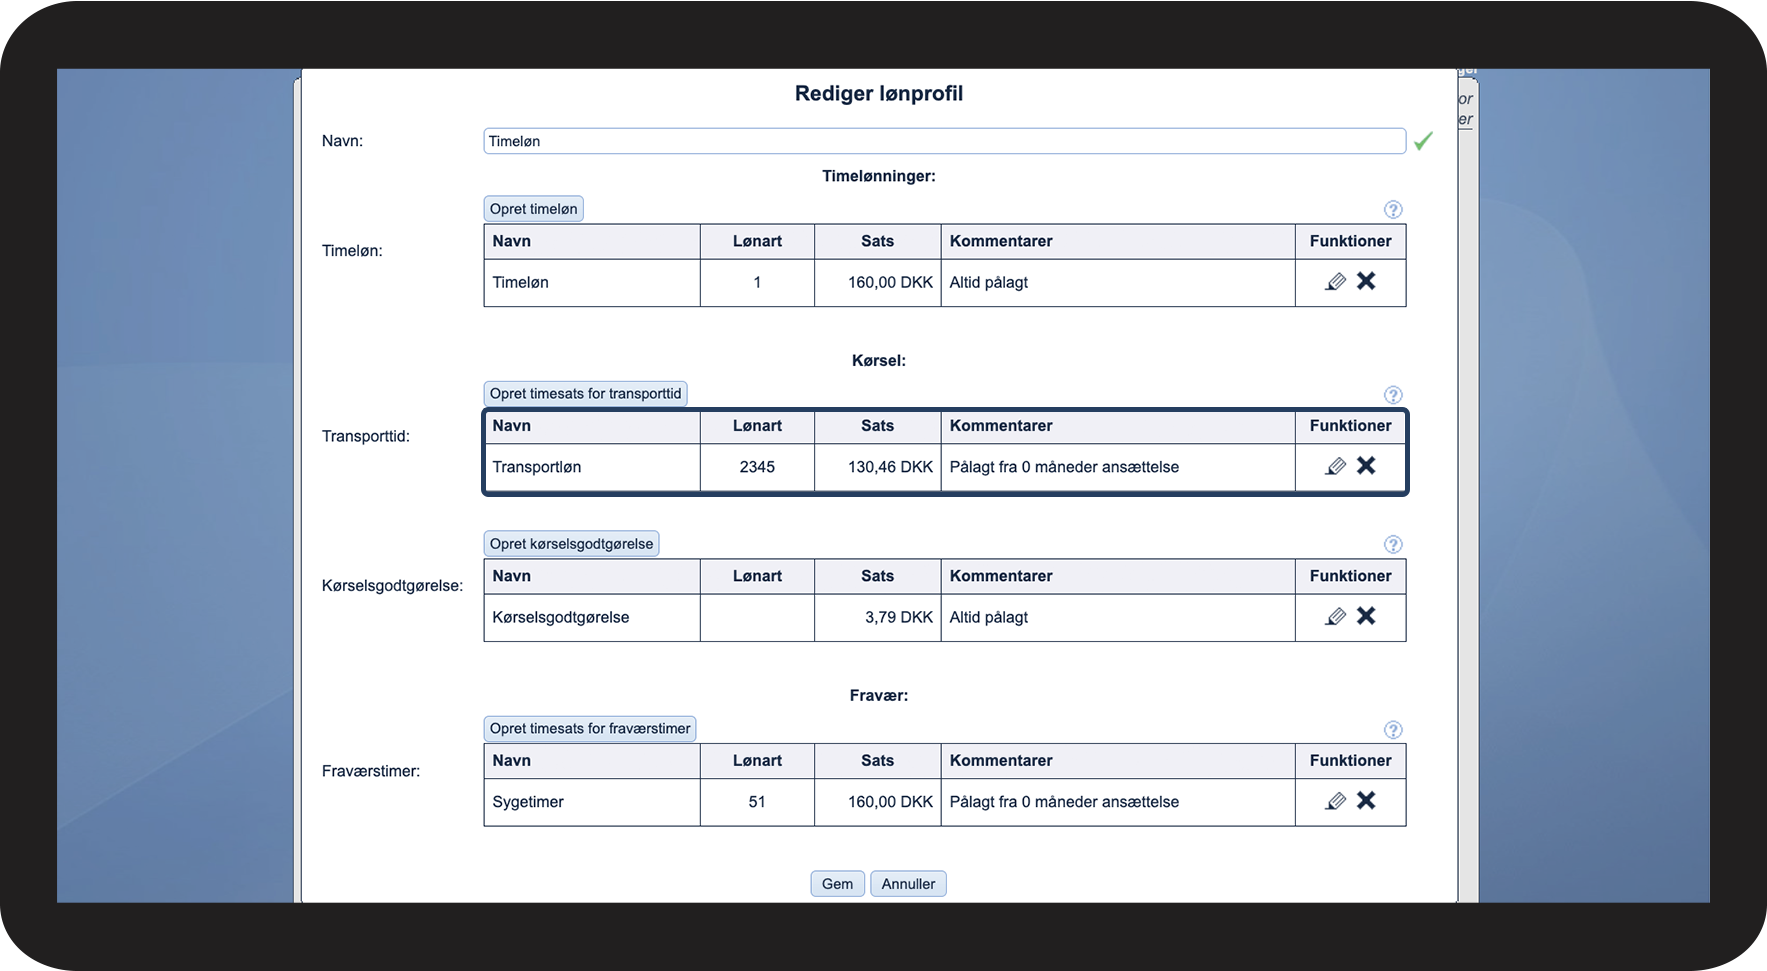Delete the Kørselsgodtgørelse row

click(1366, 616)
